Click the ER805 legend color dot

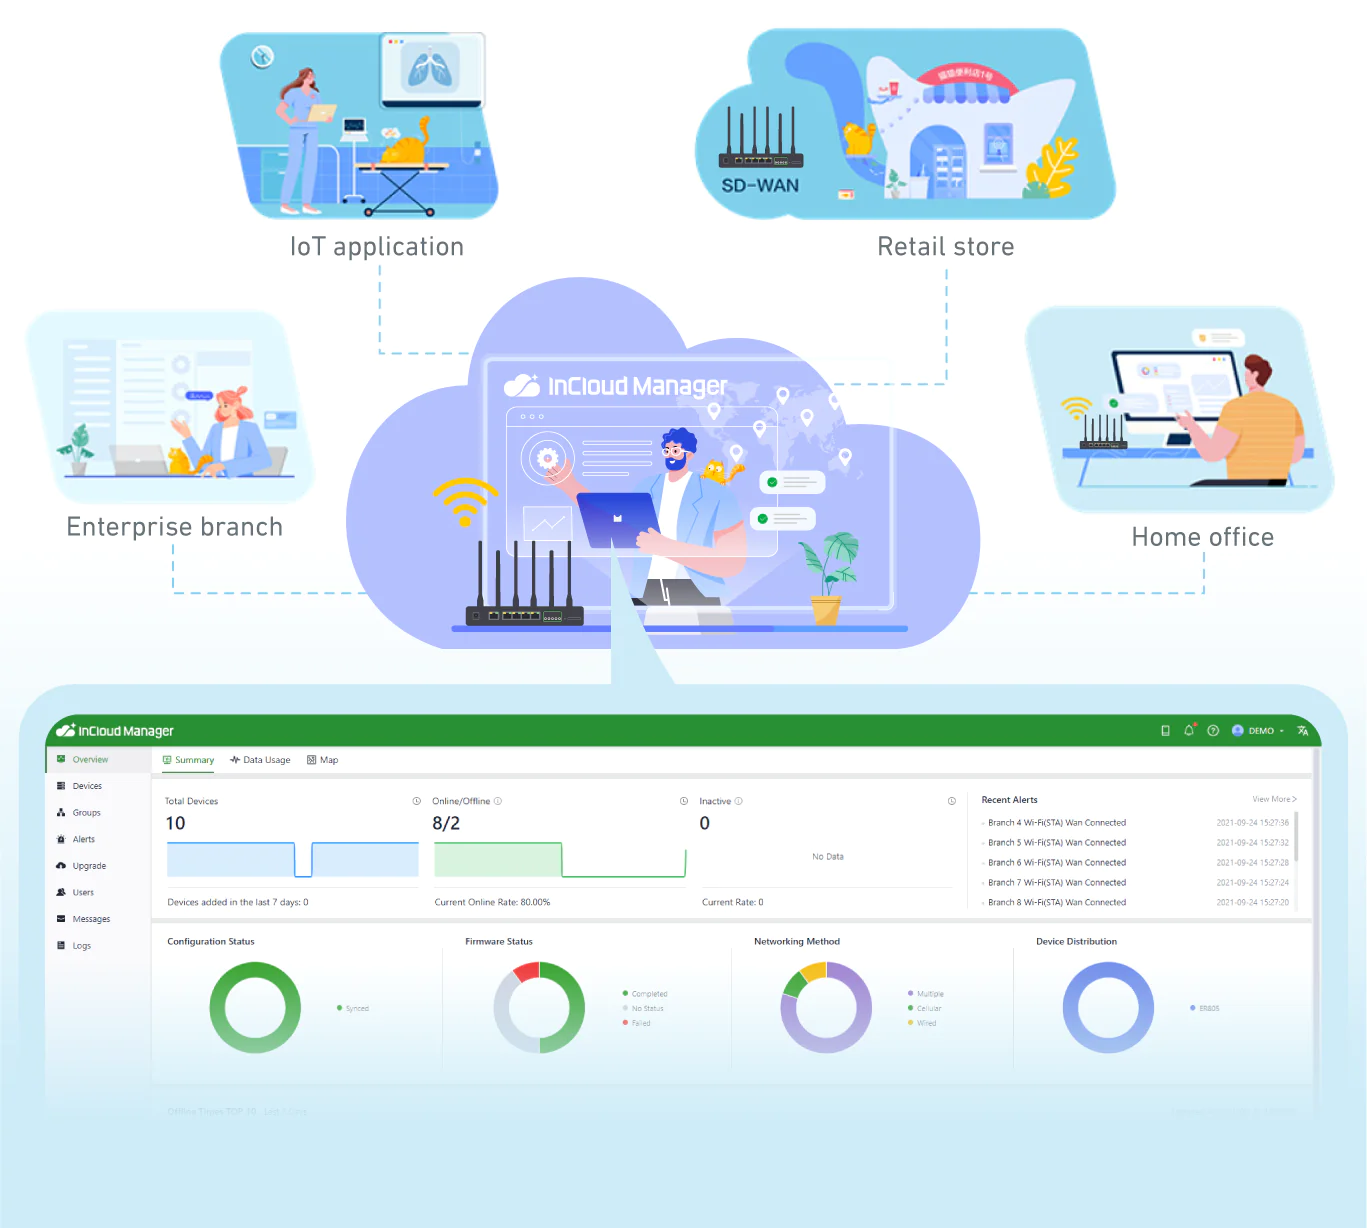click(x=1192, y=1008)
